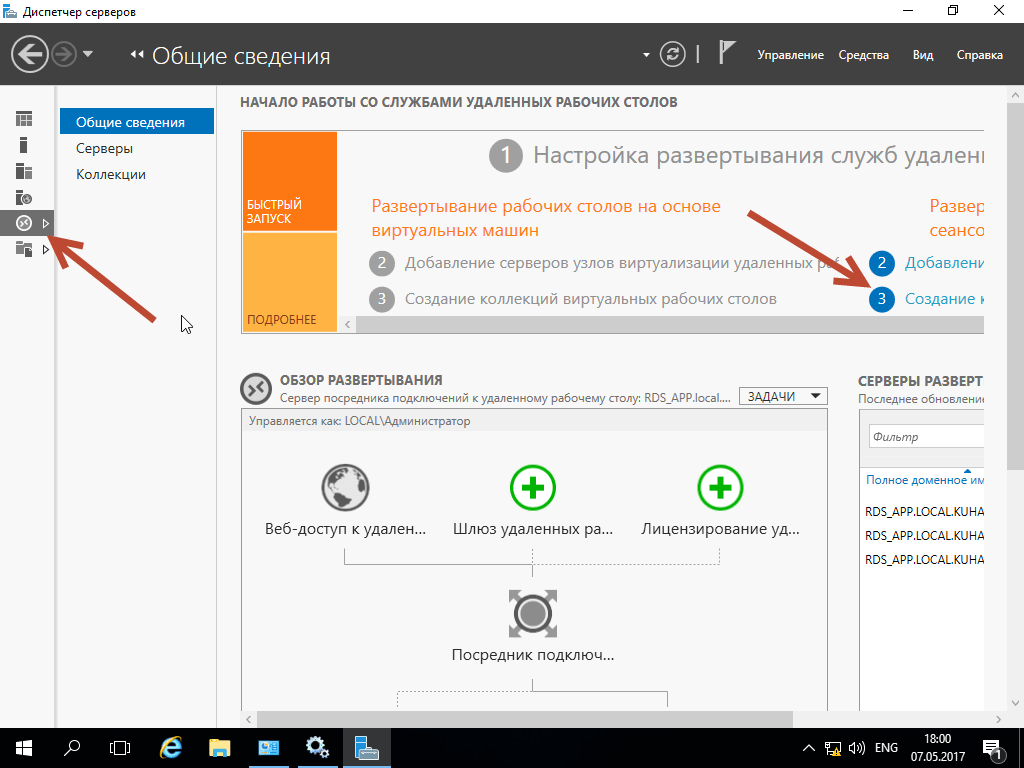Screen dimensions: 1024x768
Task: Click the Фильтр input field
Action: (925, 436)
